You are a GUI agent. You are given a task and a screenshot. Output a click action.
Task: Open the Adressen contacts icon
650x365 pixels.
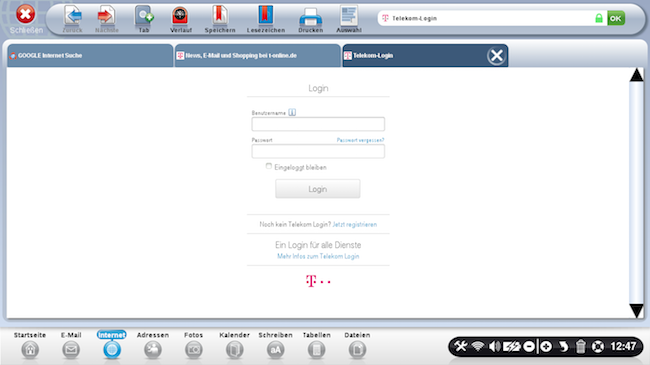pyautogui.click(x=153, y=350)
